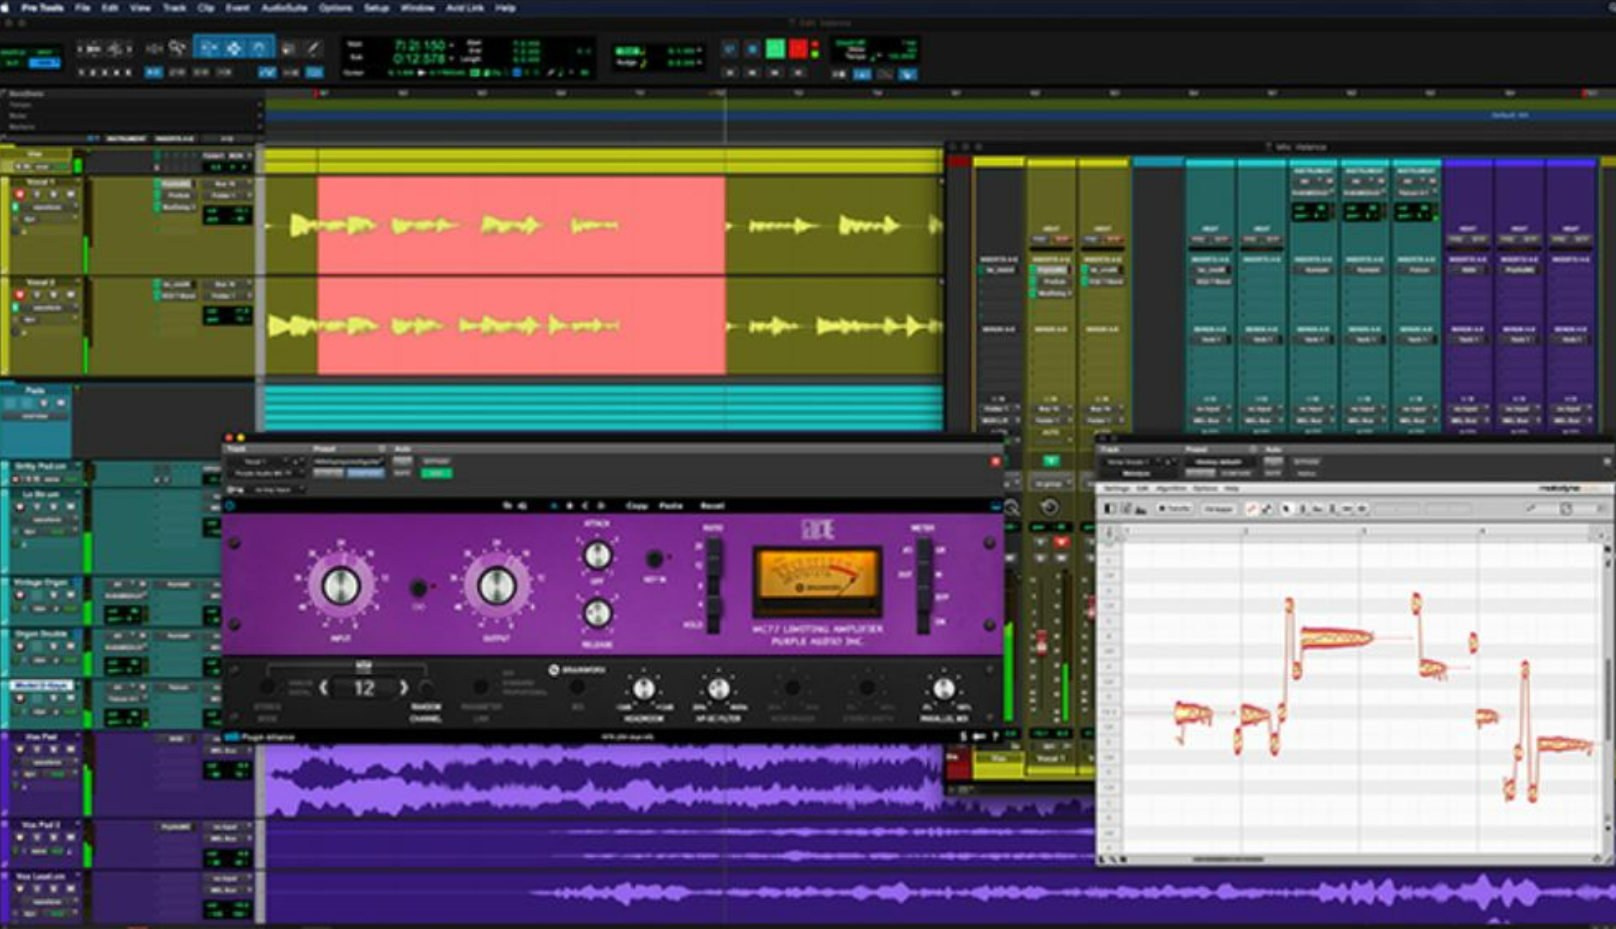
Task: Click the Organ Double track name
Action: pyautogui.click(x=41, y=634)
